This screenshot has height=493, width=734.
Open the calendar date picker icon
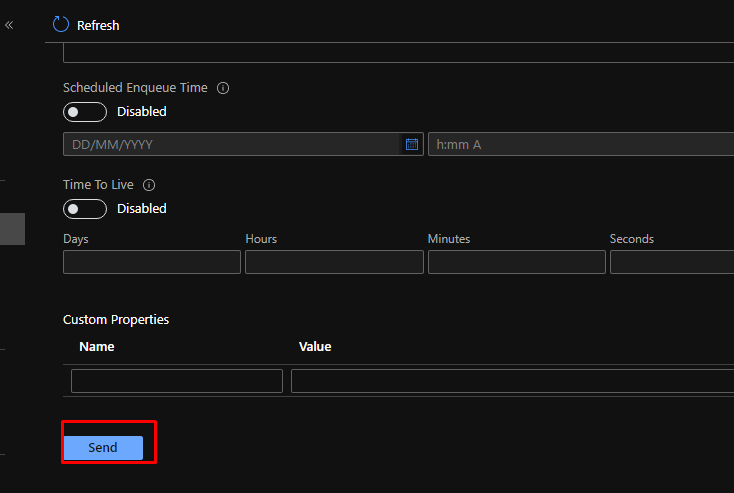tap(411, 145)
